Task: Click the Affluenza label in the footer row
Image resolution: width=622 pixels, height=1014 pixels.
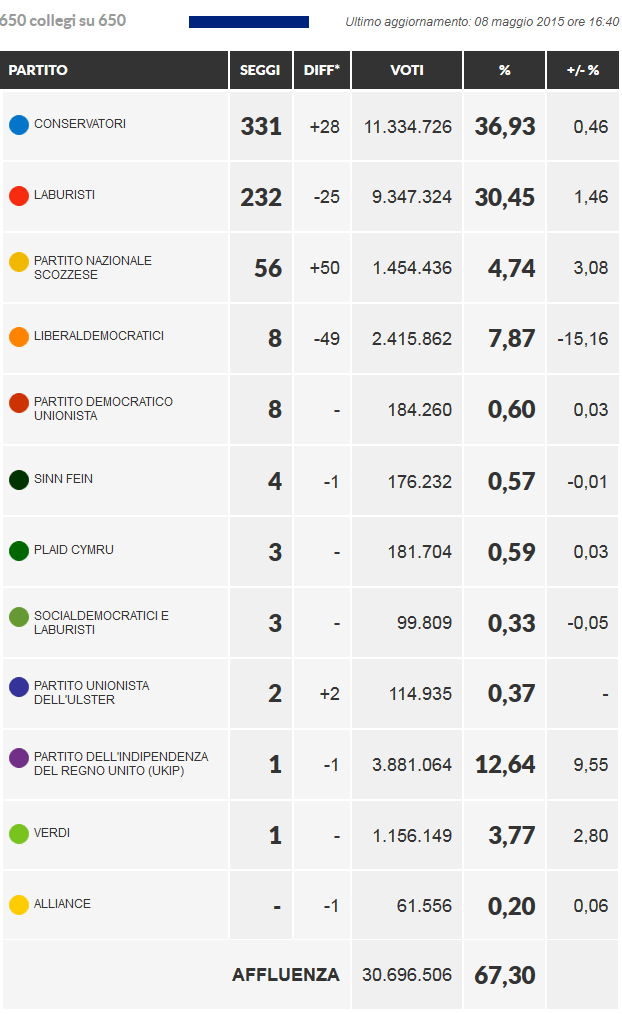Action: click(286, 974)
